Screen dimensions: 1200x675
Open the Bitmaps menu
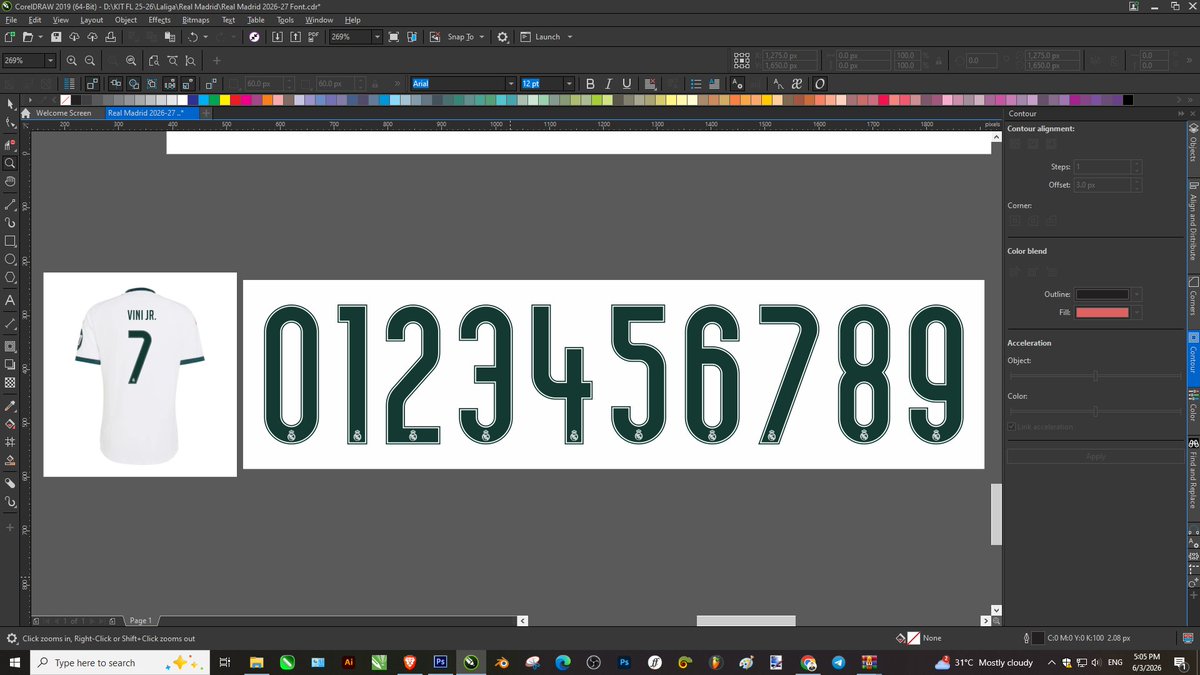[x=196, y=20]
